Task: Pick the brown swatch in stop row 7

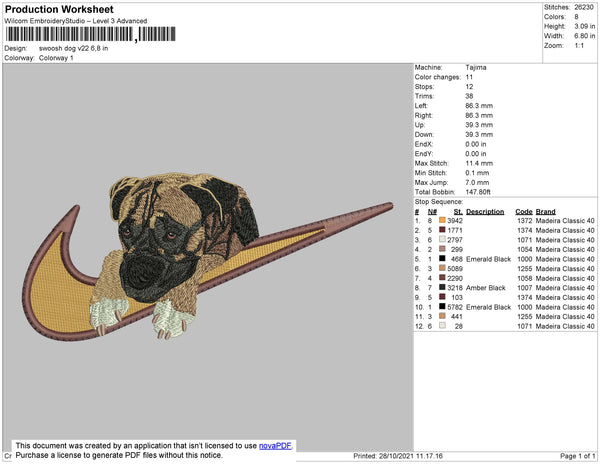Action: [442, 278]
